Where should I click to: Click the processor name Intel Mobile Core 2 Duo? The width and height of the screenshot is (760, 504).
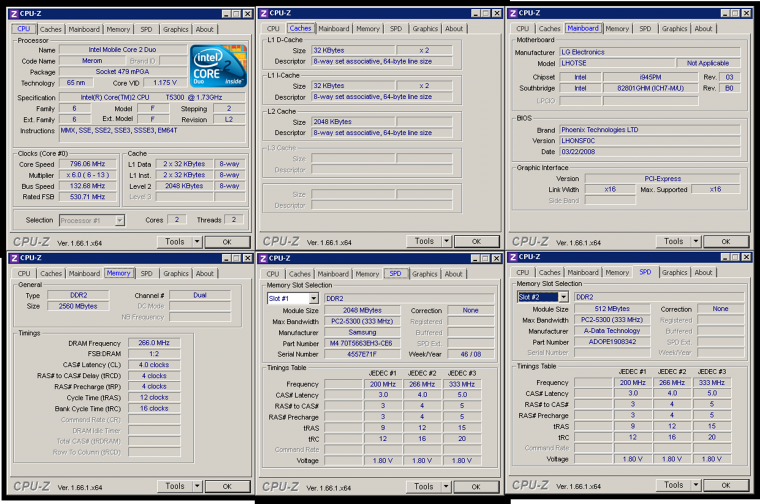point(123,49)
